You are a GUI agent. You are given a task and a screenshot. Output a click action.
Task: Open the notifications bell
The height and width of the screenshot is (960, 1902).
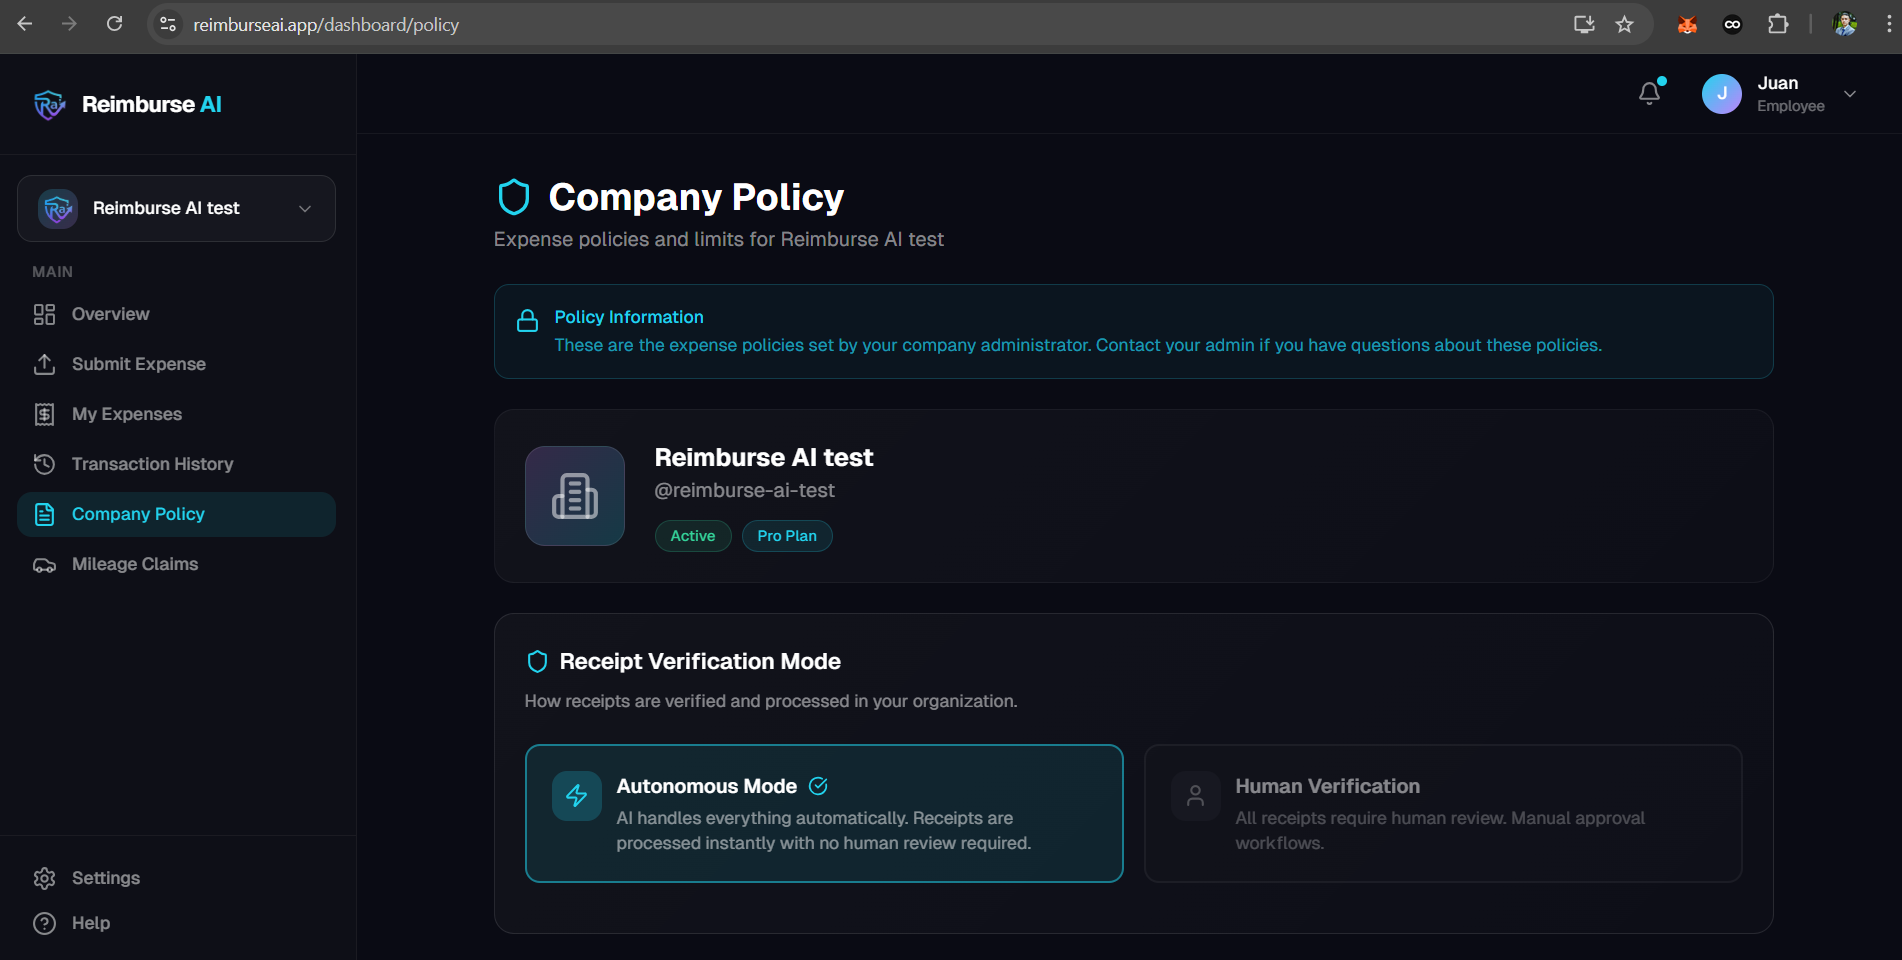[x=1649, y=93]
